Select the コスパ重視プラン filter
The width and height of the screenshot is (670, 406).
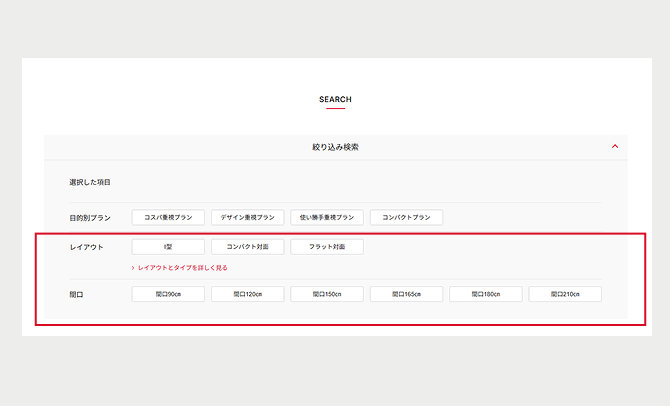(168, 217)
